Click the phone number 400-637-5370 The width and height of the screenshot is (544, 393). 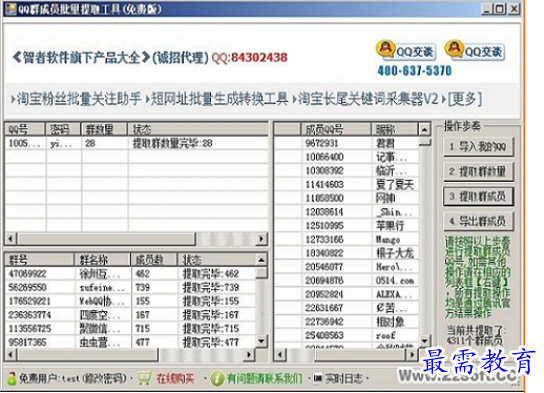(415, 71)
